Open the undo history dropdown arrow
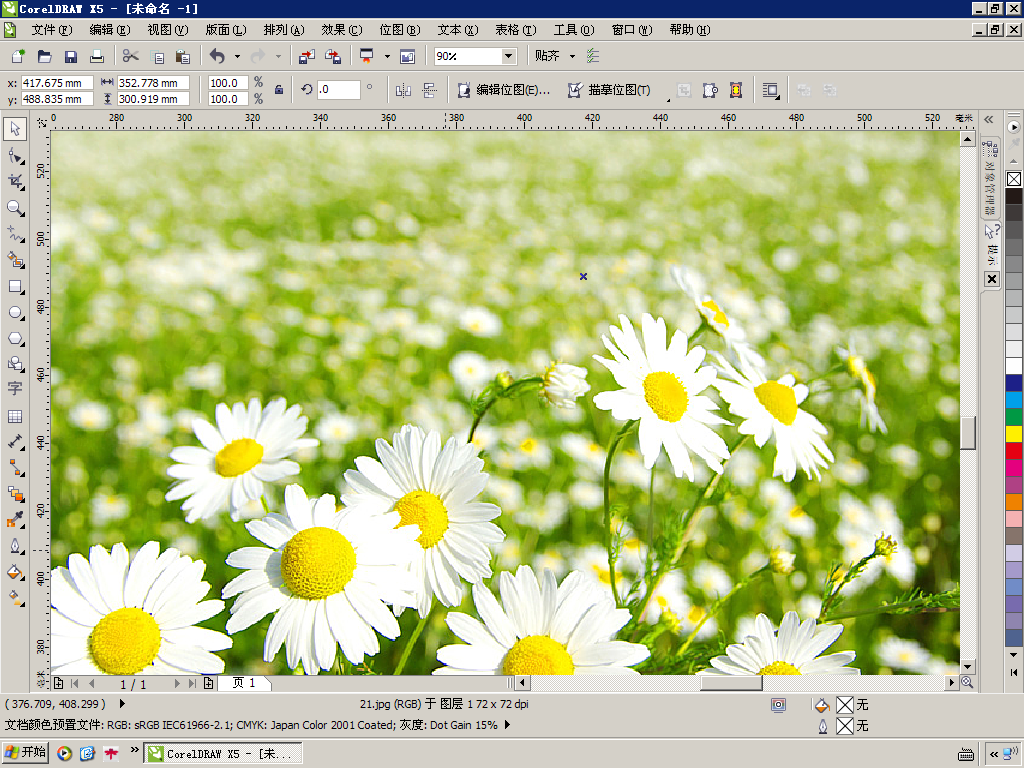This screenshot has height=768, width=1024. click(x=237, y=57)
